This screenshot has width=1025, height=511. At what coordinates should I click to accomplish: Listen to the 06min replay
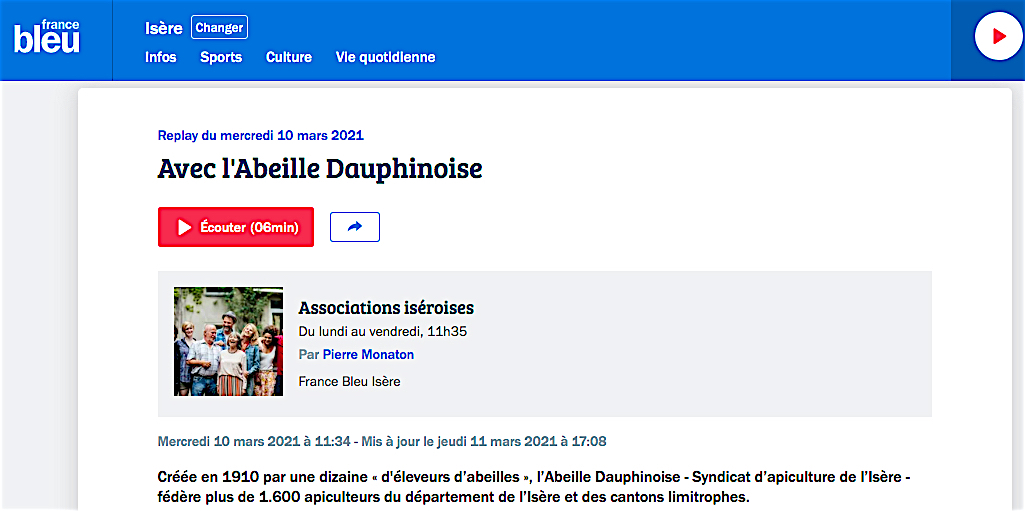pos(236,227)
